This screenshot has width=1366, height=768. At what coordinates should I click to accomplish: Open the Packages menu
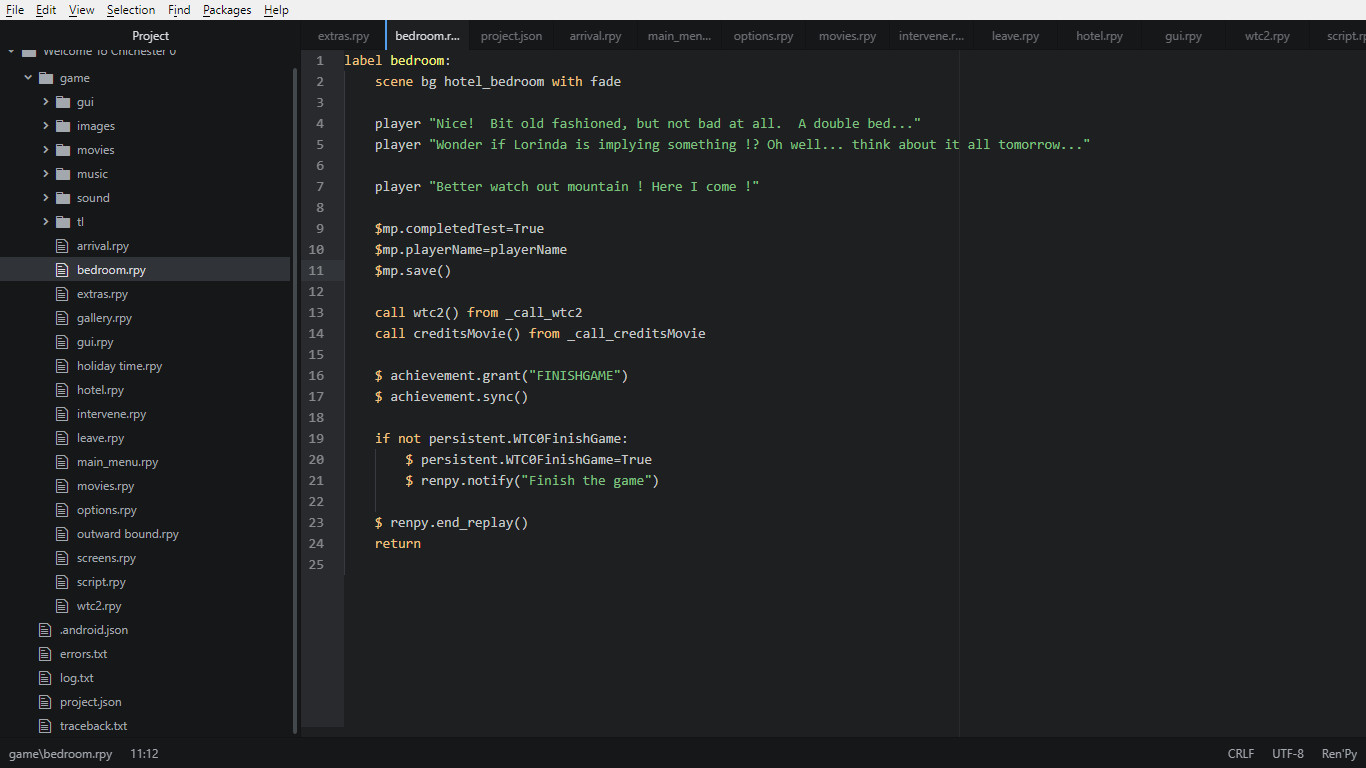[226, 10]
